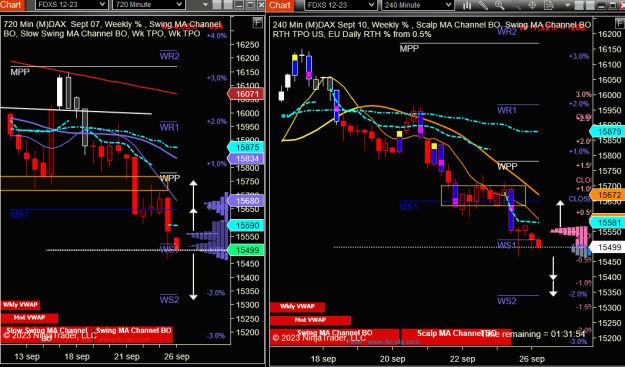The height and width of the screenshot is (367, 625).
Task: Click the Wkly VWAP label in left chart
Action: [x=20, y=305]
